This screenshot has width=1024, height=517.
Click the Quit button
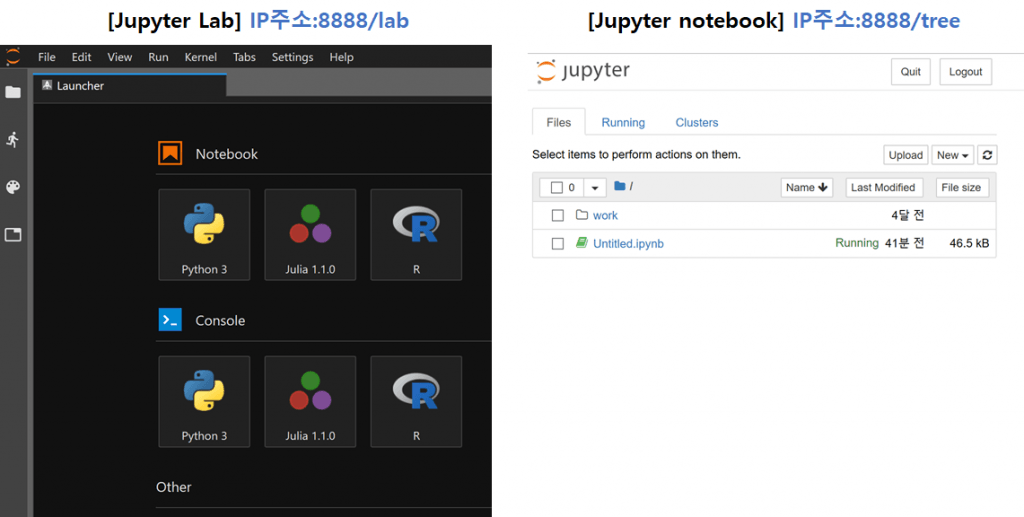(x=911, y=72)
